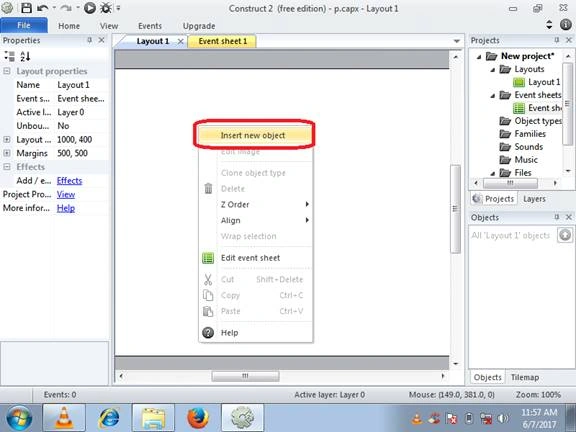The width and height of the screenshot is (576, 432).
Task: Click the Unbounded scrolling No value
Action: (x=82, y=126)
